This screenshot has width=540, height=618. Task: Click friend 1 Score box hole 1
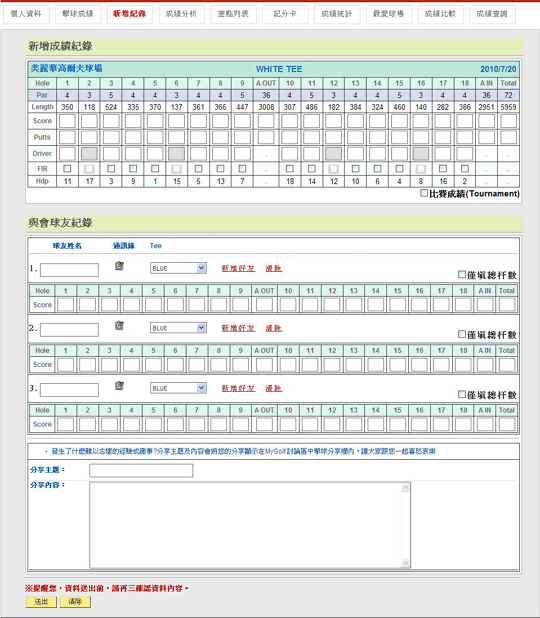point(66,305)
